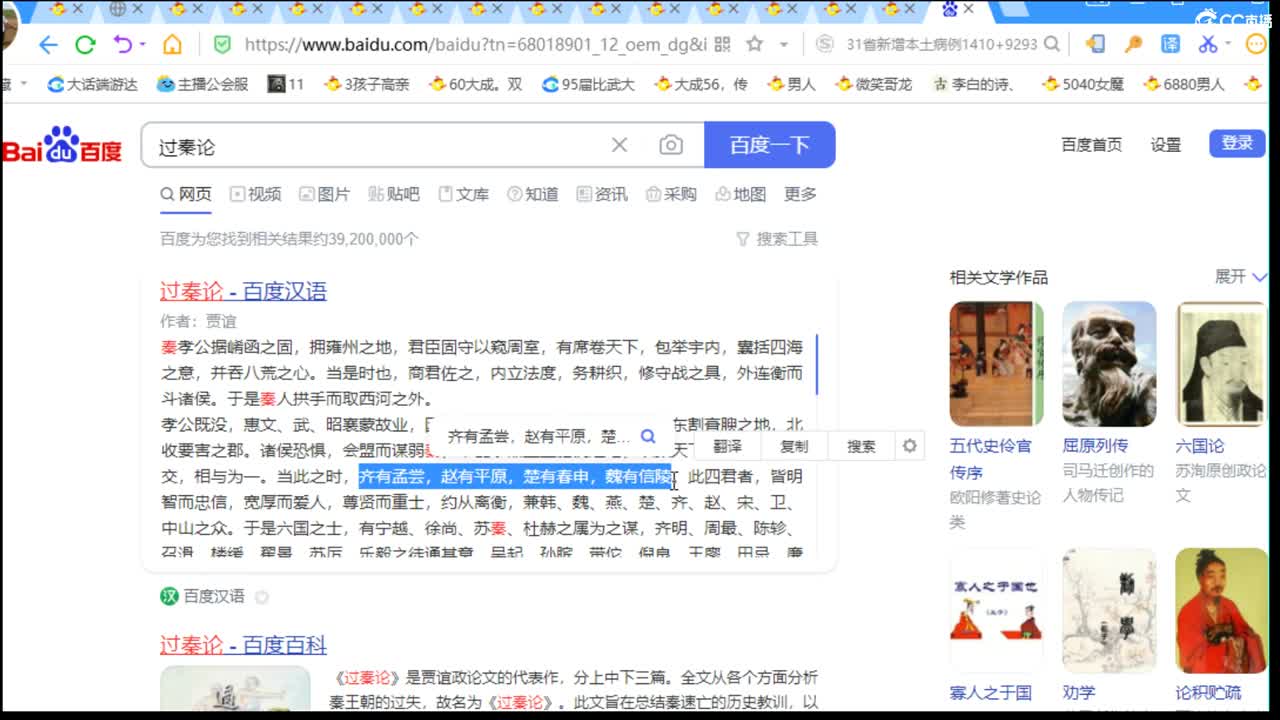1280x720 pixels.
Task: Switch to the 地图 tab
Action: [x=741, y=194]
